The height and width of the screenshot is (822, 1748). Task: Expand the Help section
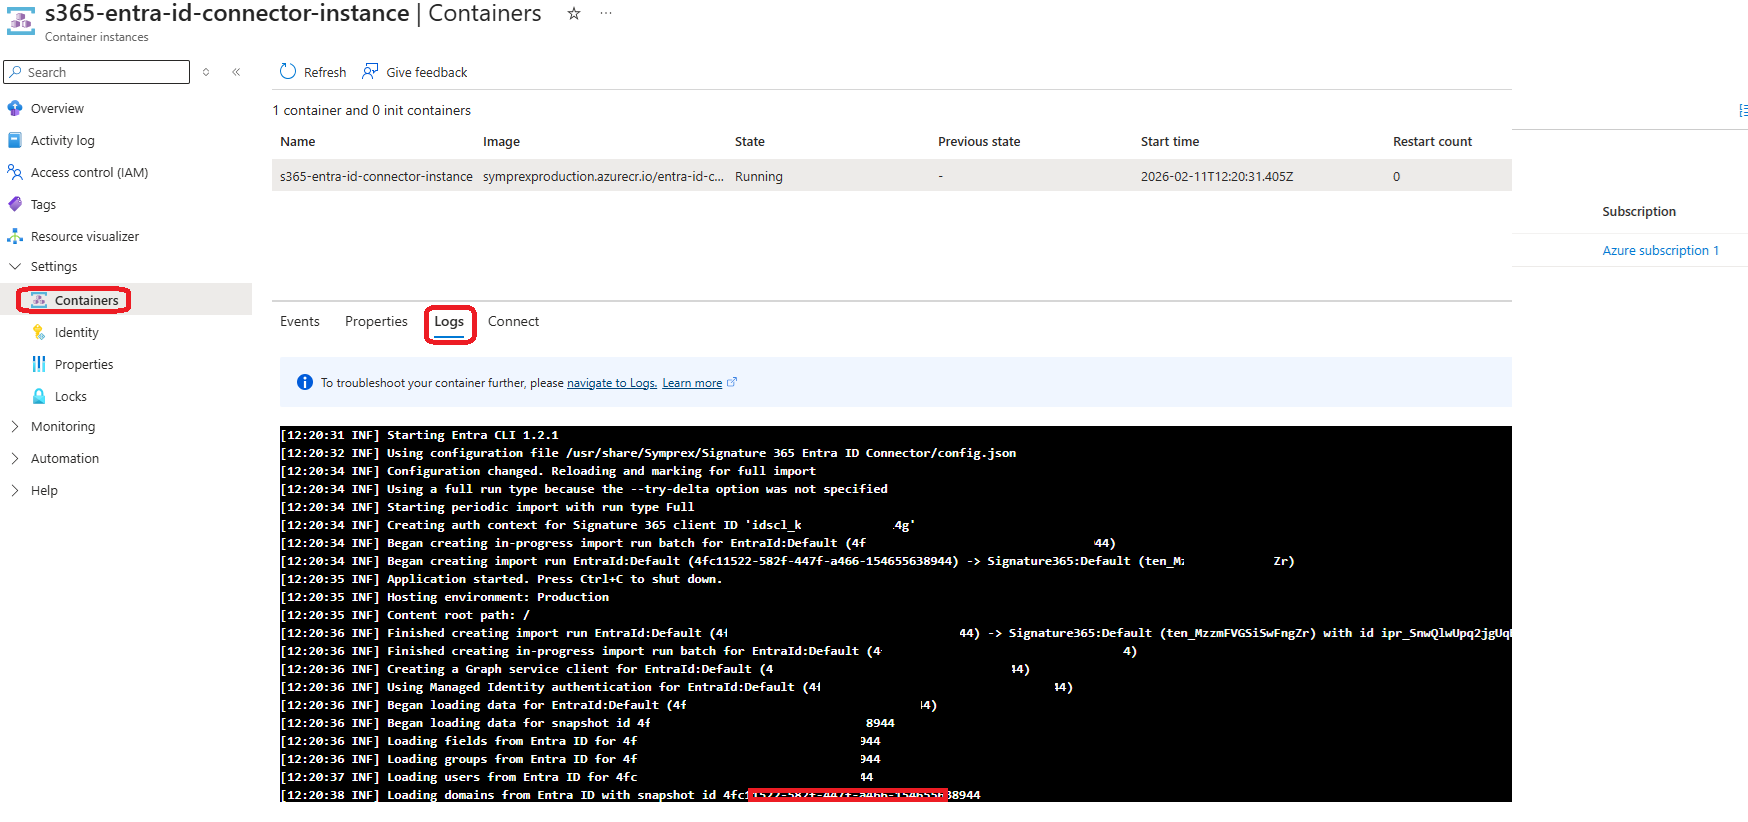15,490
